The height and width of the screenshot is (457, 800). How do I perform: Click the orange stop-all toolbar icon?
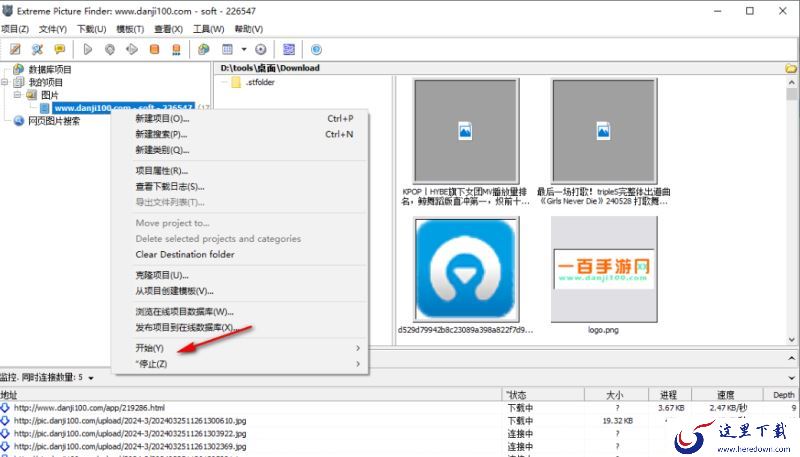click(177, 49)
